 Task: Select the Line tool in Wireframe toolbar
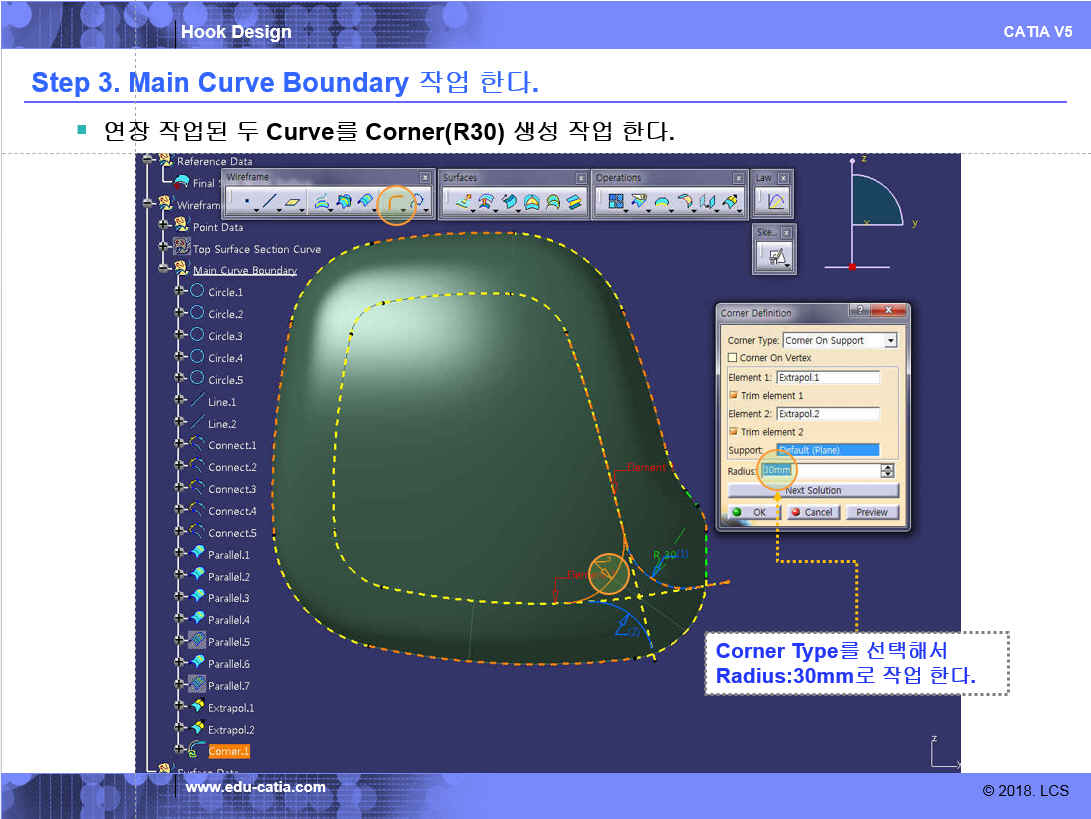pos(270,203)
